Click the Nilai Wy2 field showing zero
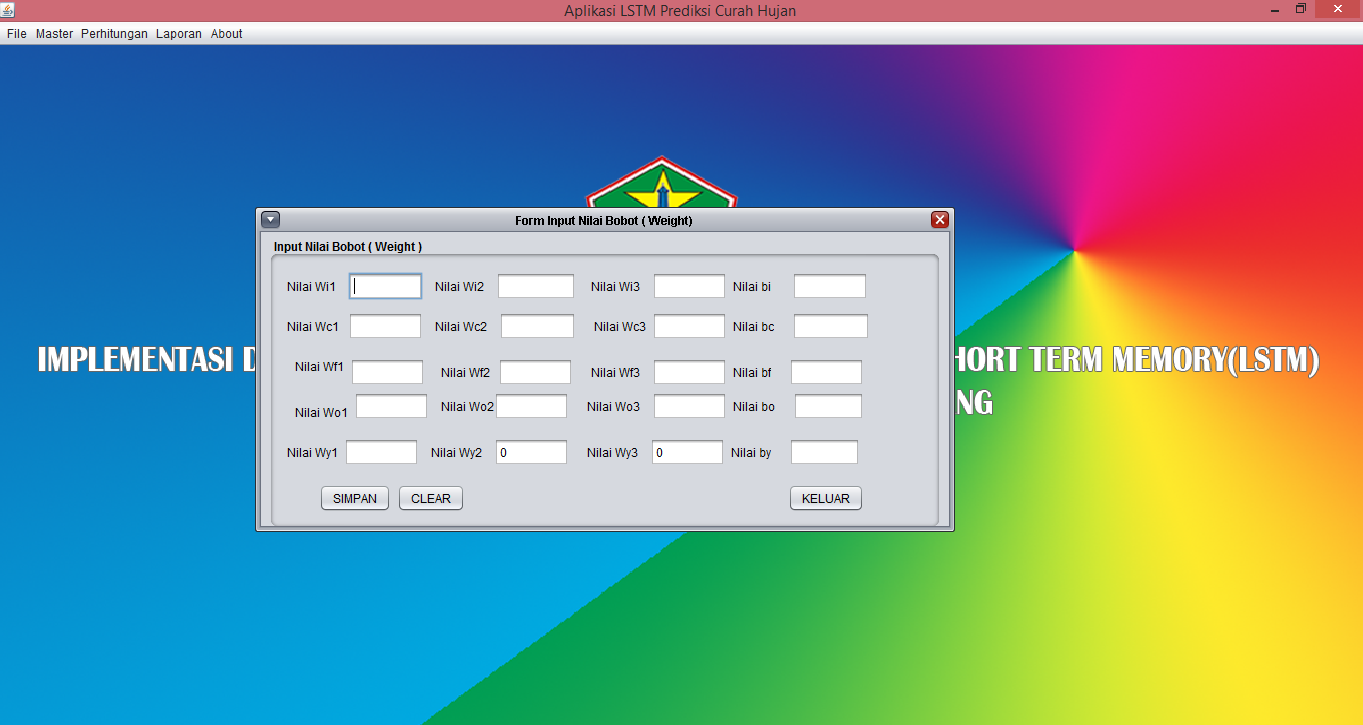Screen dimensions: 1363x725 click(531, 451)
